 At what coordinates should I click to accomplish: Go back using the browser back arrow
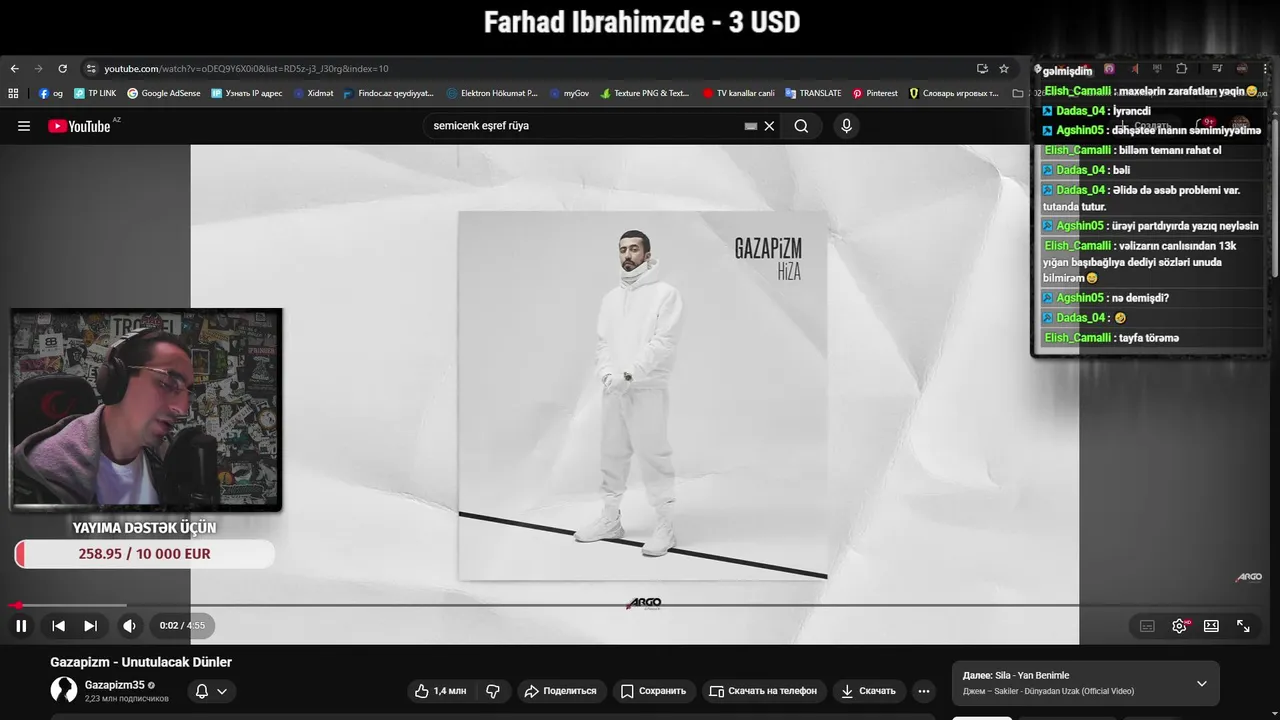[14, 68]
